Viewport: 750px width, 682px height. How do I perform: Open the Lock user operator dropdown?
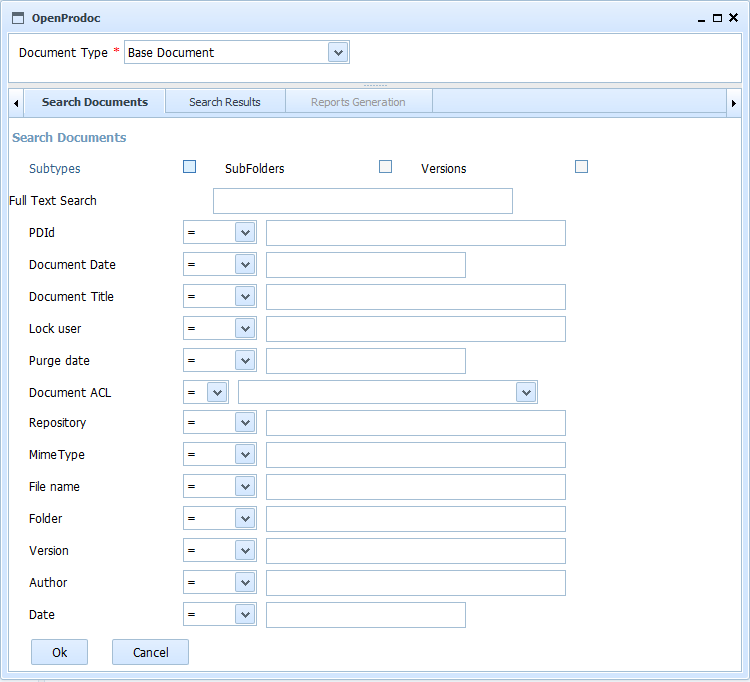point(245,329)
